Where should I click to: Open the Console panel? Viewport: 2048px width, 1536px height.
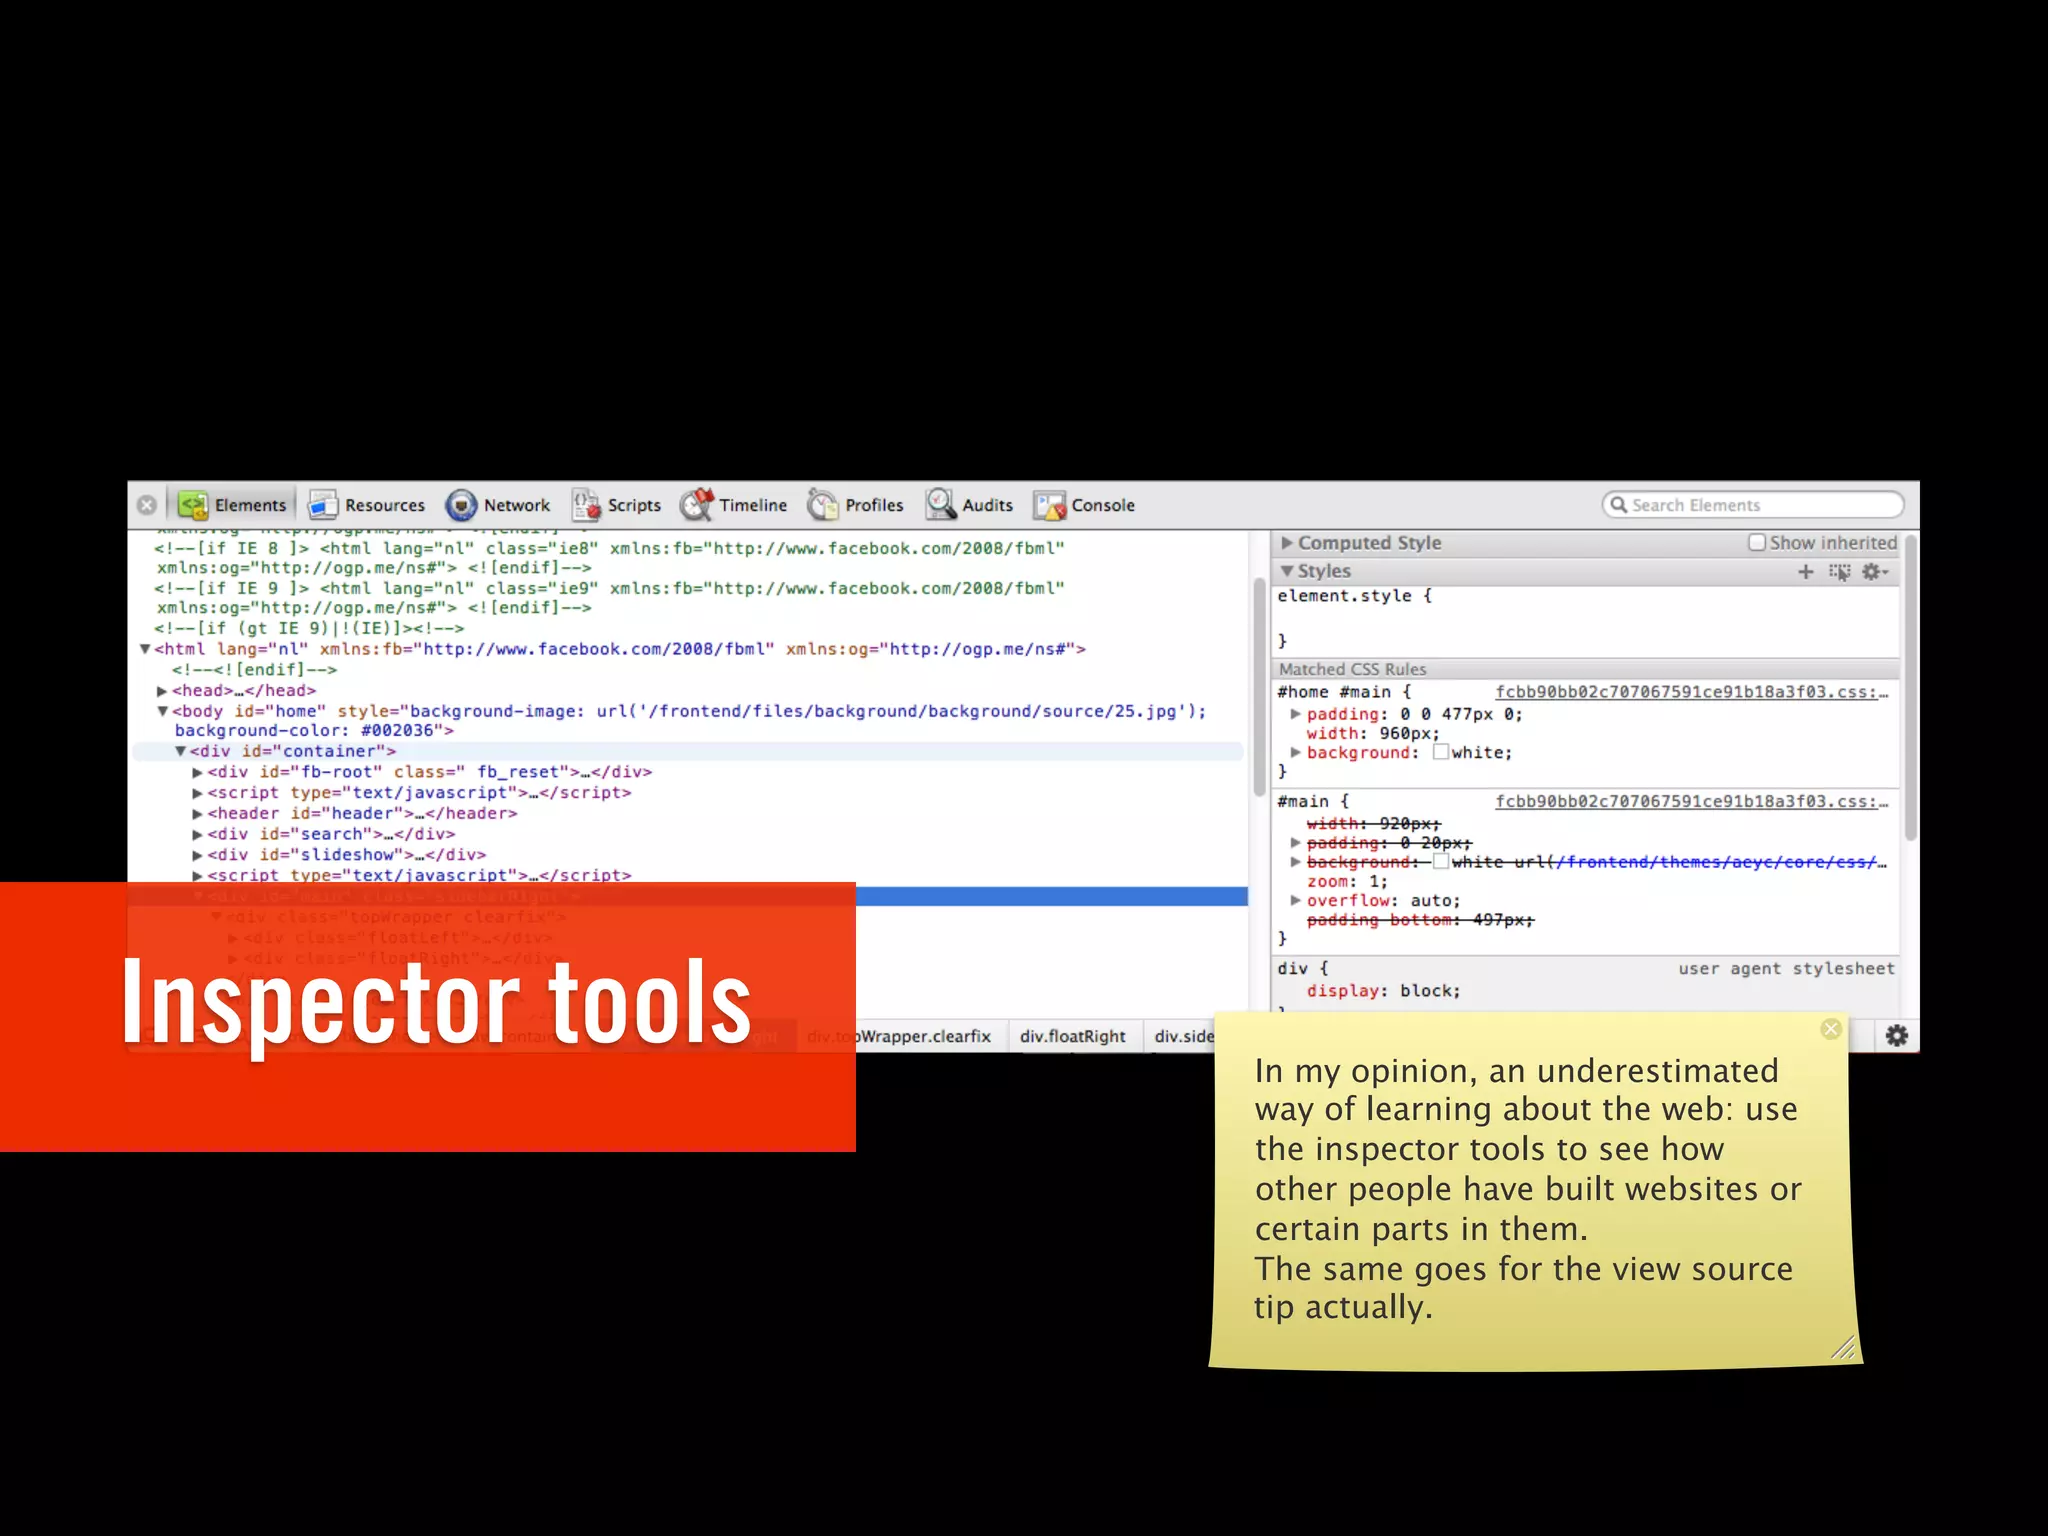pos(1084,505)
